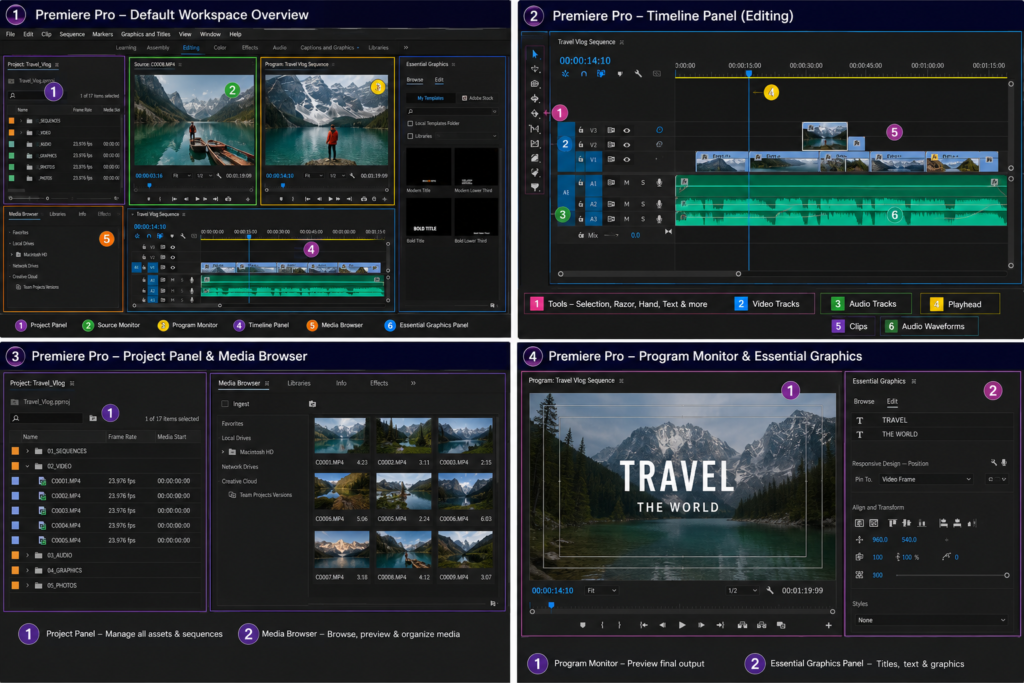Click Add Marker icon in section 2 timeline header
Image resolution: width=1024 pixels, height=683 pixels.
[x=620, y=74]
